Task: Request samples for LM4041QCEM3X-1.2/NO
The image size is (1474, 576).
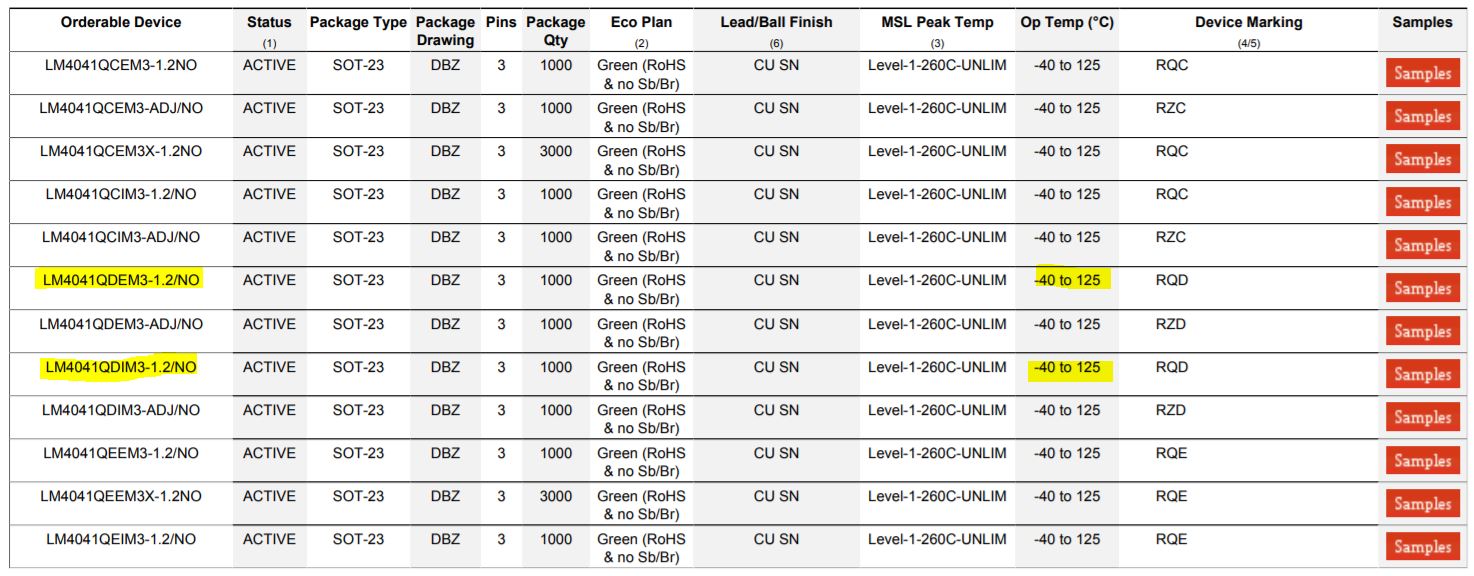Action: tap(1422, 159)
